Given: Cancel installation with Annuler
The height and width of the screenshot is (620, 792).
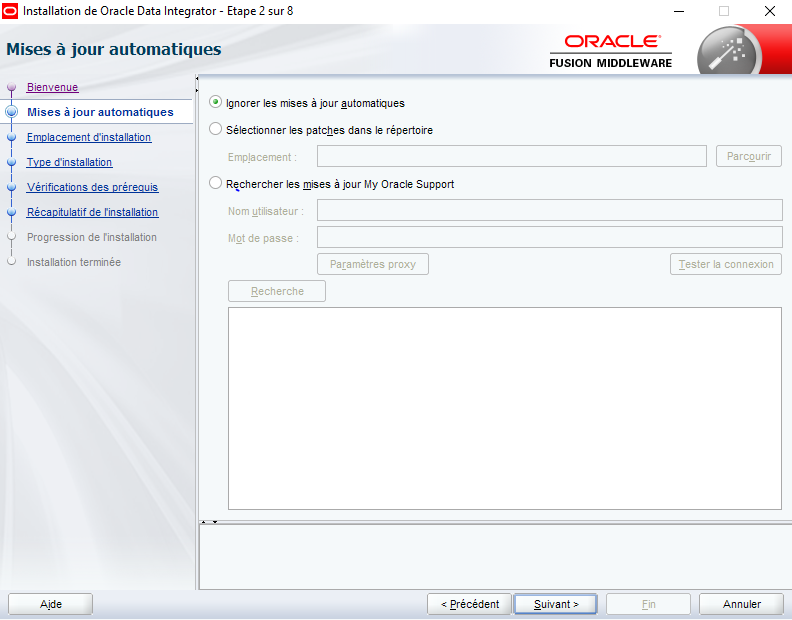Looking at the screenshot, I should point(741,604).
